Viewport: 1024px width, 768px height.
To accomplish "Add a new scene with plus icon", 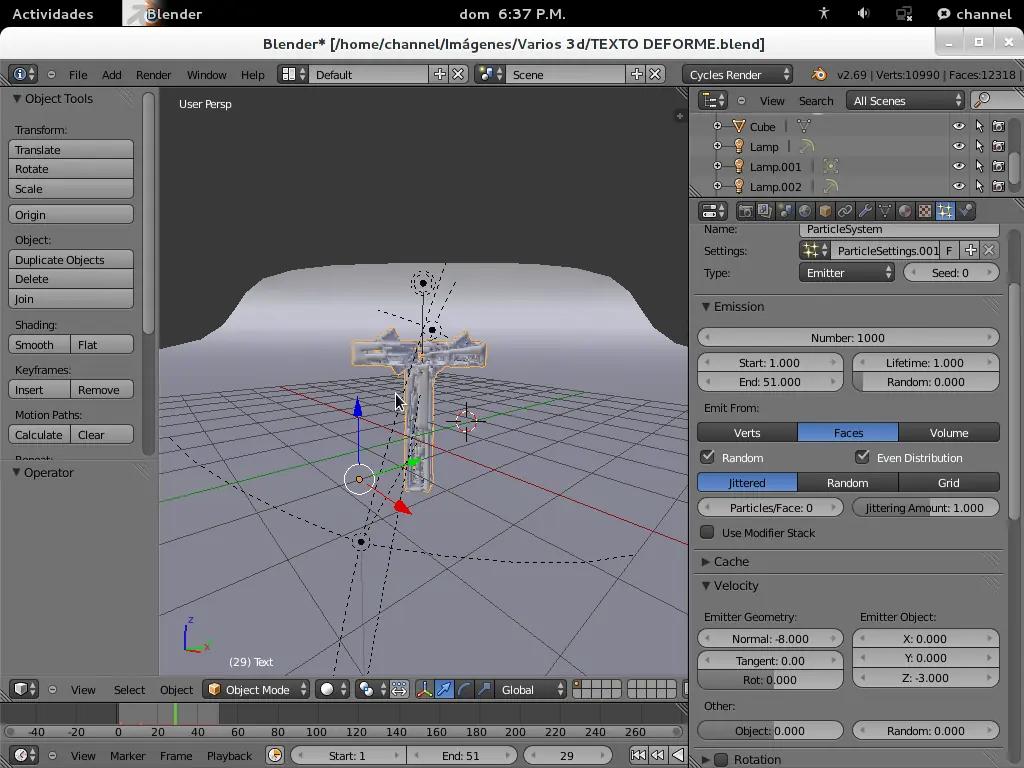I will coord(637,74).
